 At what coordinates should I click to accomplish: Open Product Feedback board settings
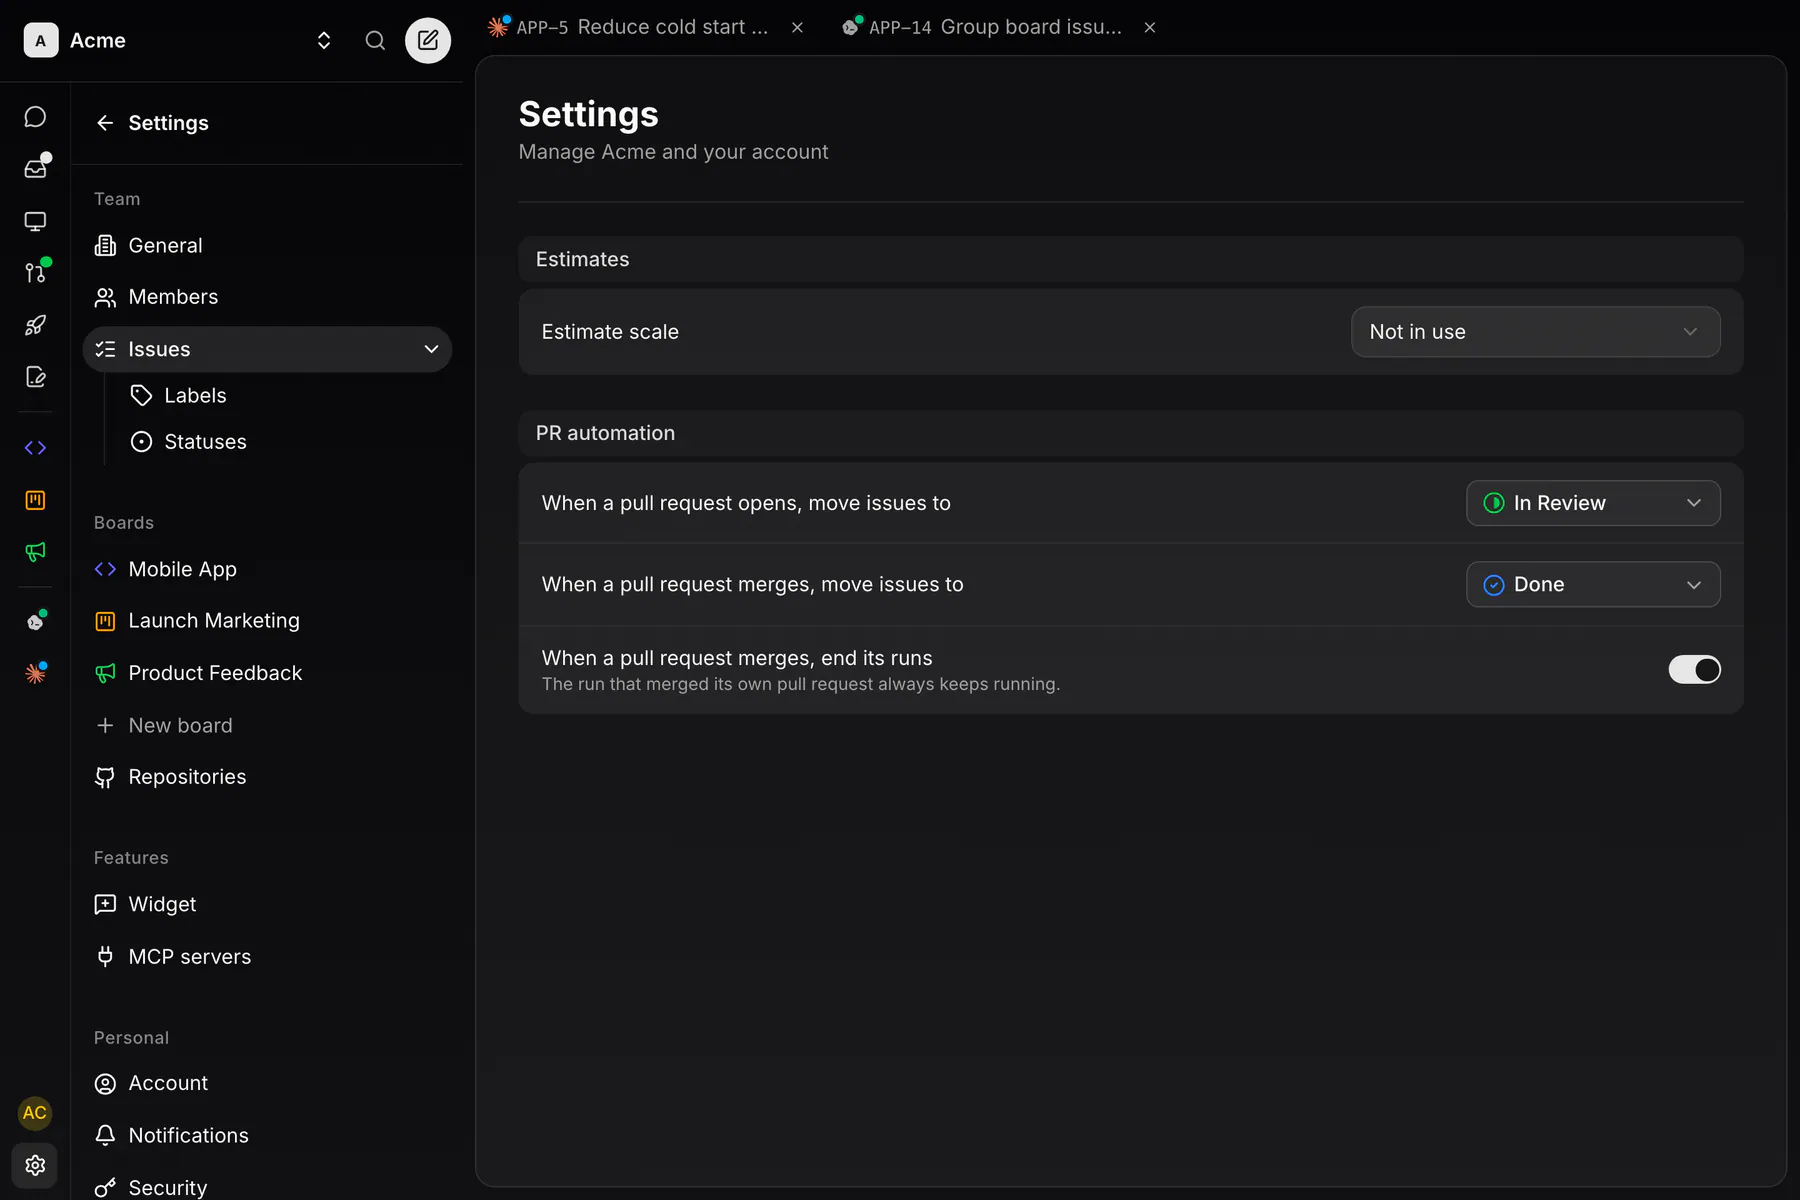click(x=267, y=673)
